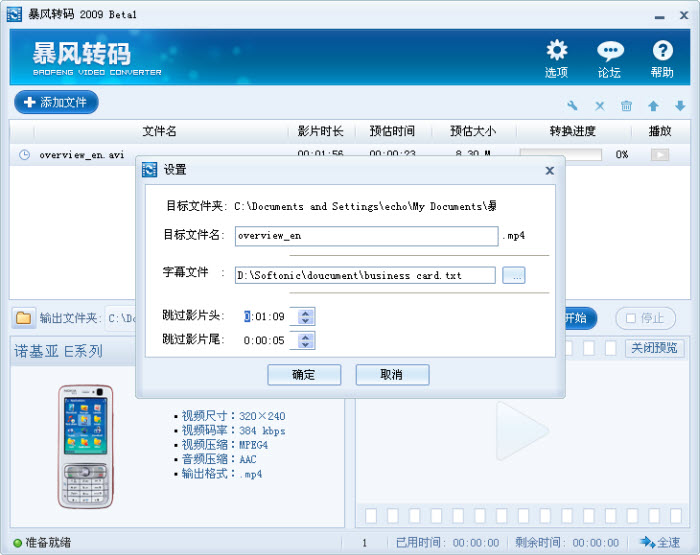Click the 剩余时间 00:00:00 status text
The height and width of the screenshot is (555, 700).
pos(567,542)
